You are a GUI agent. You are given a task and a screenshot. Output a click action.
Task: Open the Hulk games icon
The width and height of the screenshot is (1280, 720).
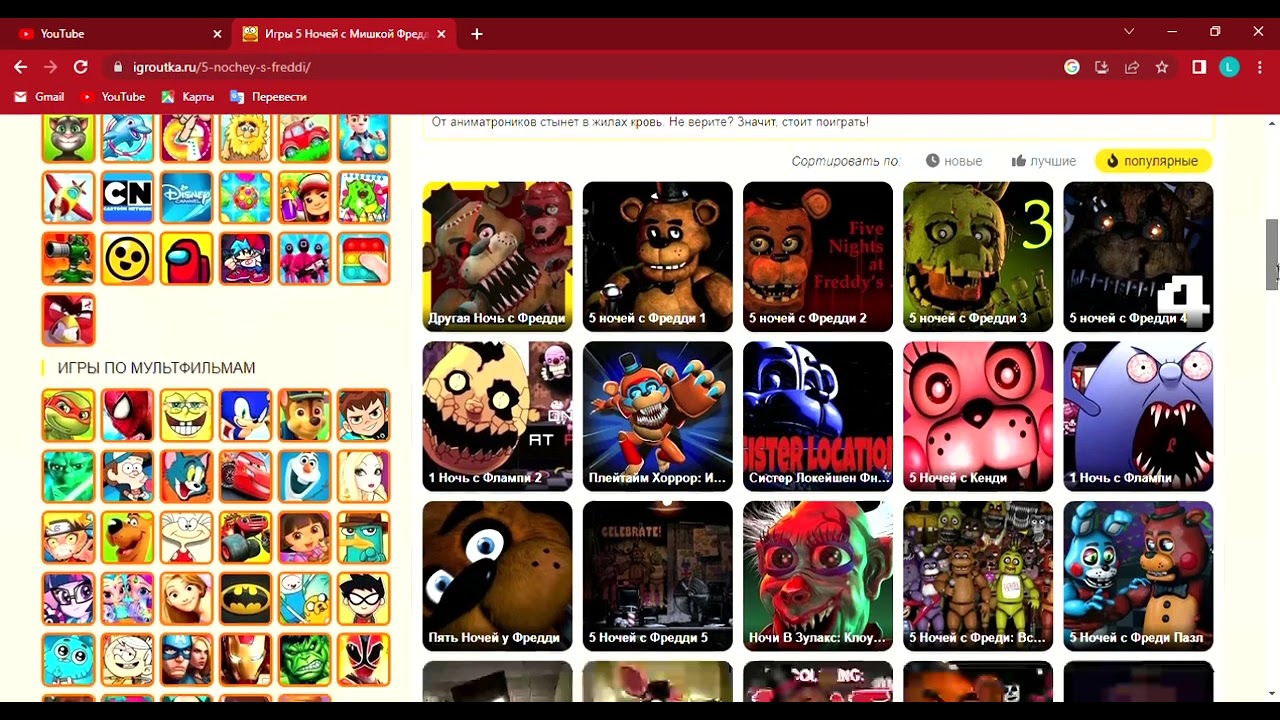point(304,659)
